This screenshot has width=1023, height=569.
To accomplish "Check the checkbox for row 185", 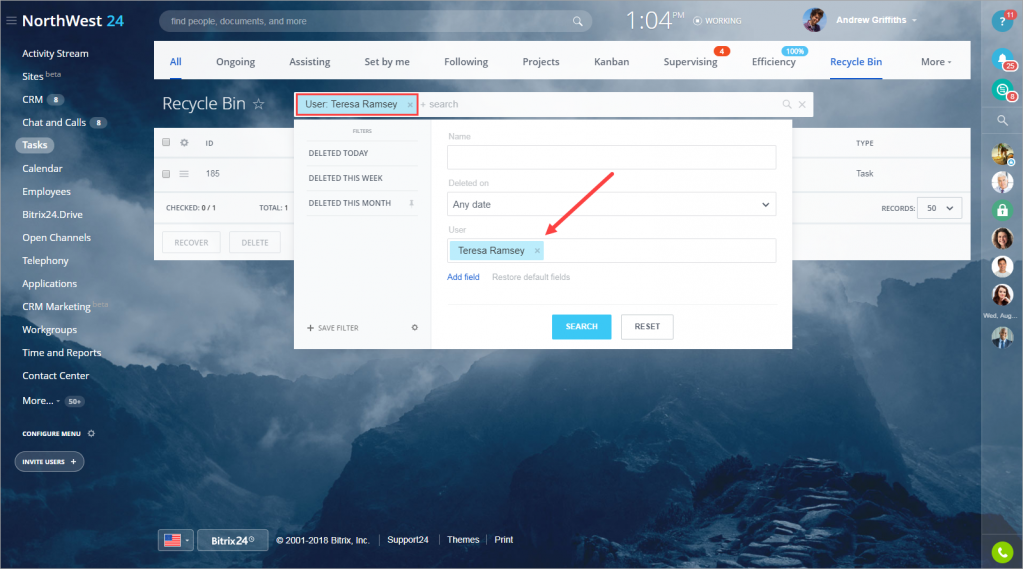I will click(166, 174).
